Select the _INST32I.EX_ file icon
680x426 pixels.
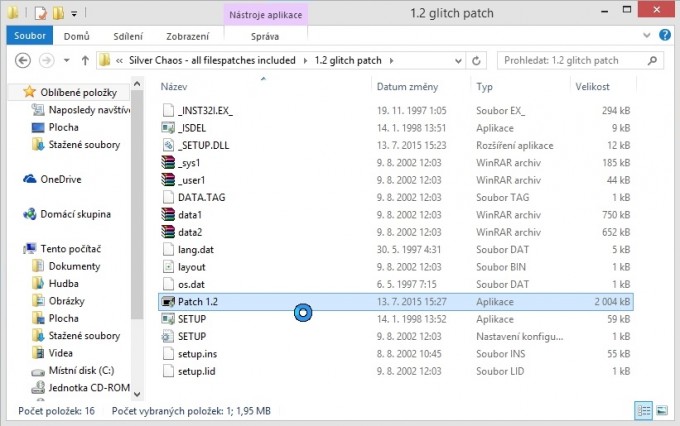point(168,110)
